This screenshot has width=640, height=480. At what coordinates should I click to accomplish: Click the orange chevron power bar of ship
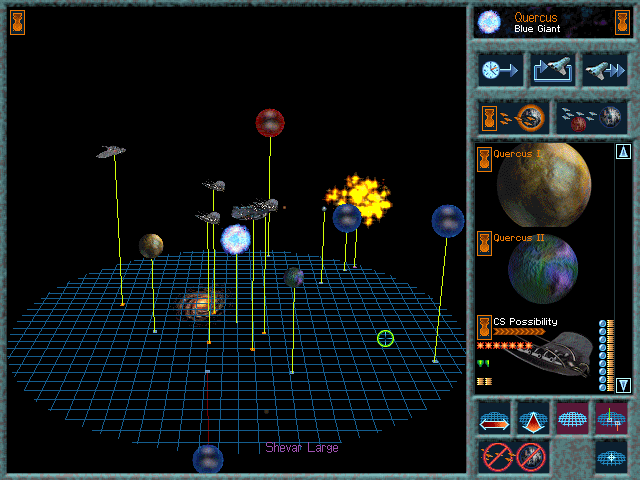coord(519,332)
